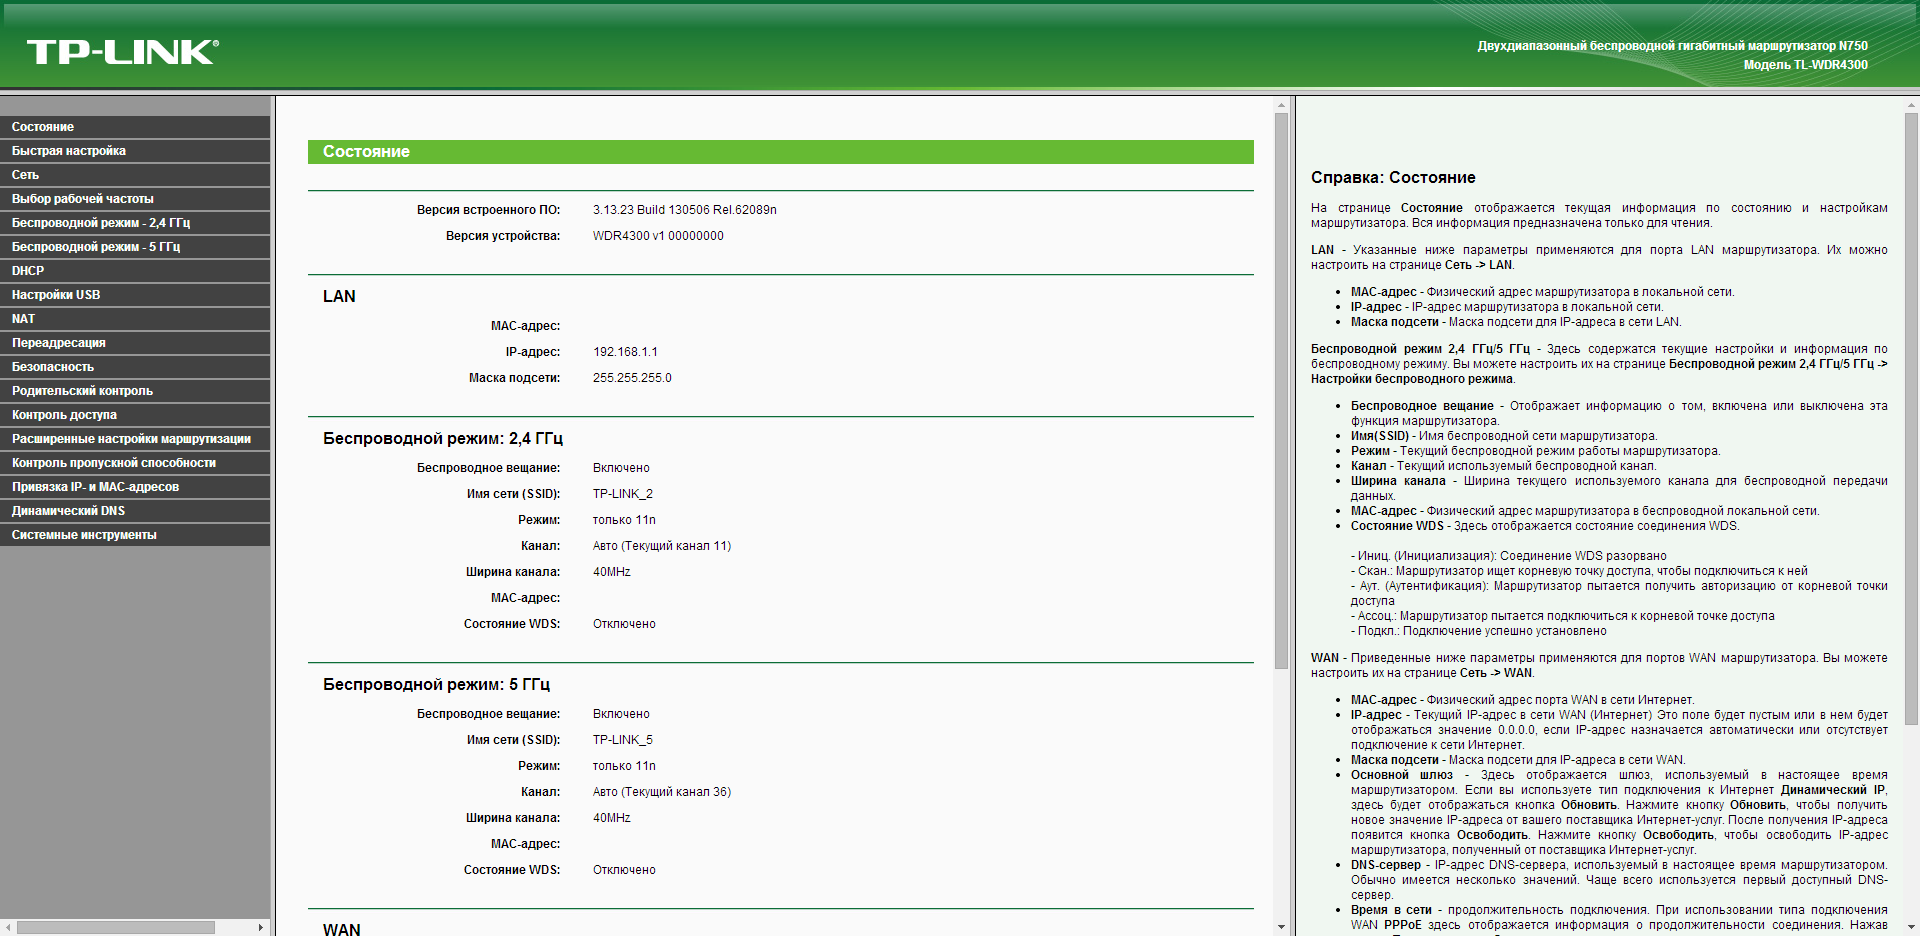Open Контроль доступа menu item
The image size is (1920, 936).
135,415
